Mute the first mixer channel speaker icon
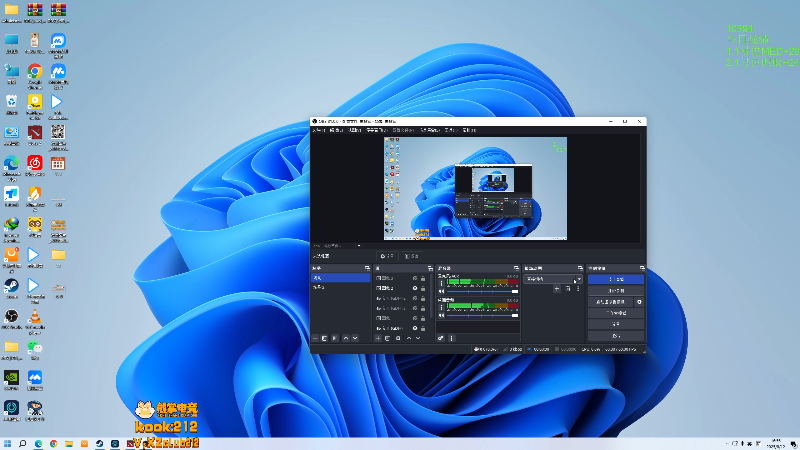Viewport: 800px width, 450px height. pyautogui.click(x=442, y=291)
